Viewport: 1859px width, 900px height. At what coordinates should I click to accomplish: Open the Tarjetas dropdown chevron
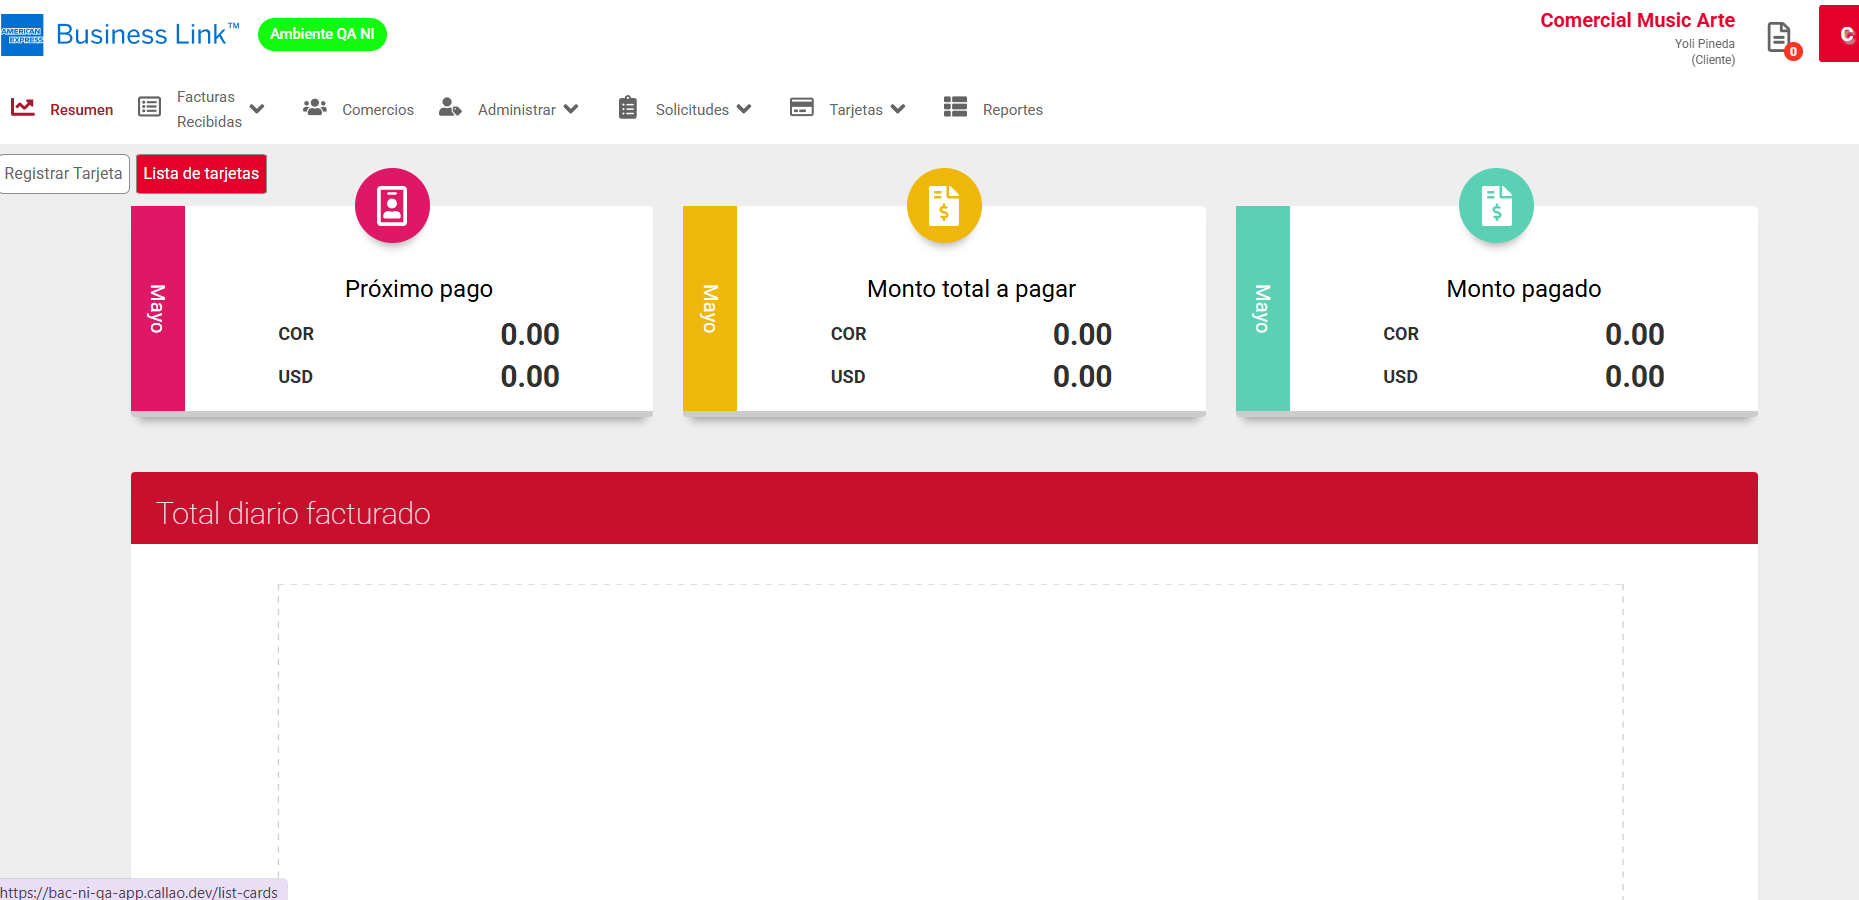tap(898, 109)
